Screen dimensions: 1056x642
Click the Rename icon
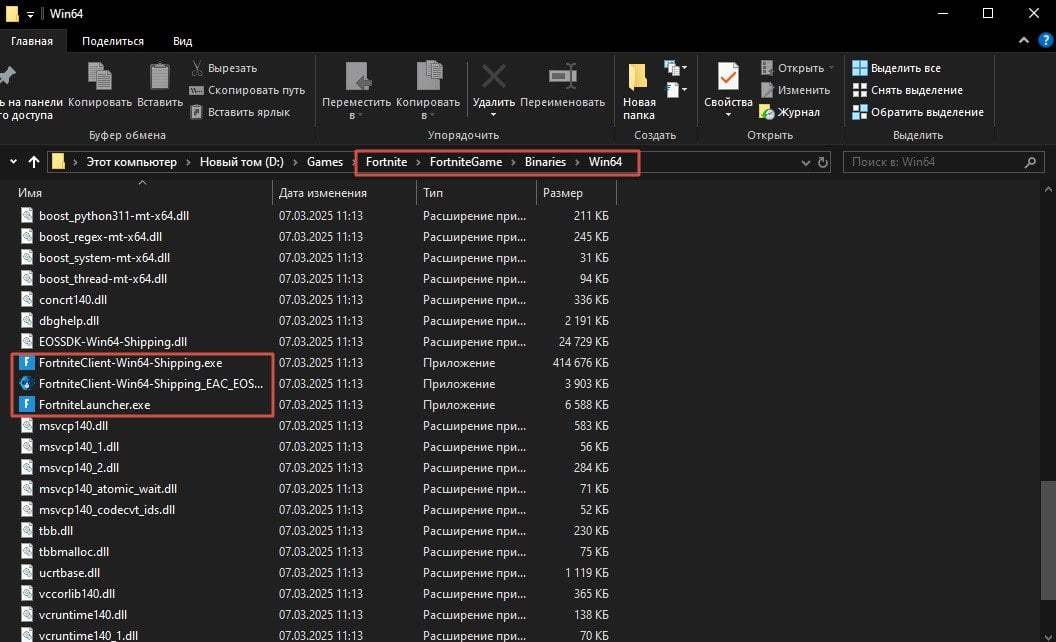[x=562, y=76]
